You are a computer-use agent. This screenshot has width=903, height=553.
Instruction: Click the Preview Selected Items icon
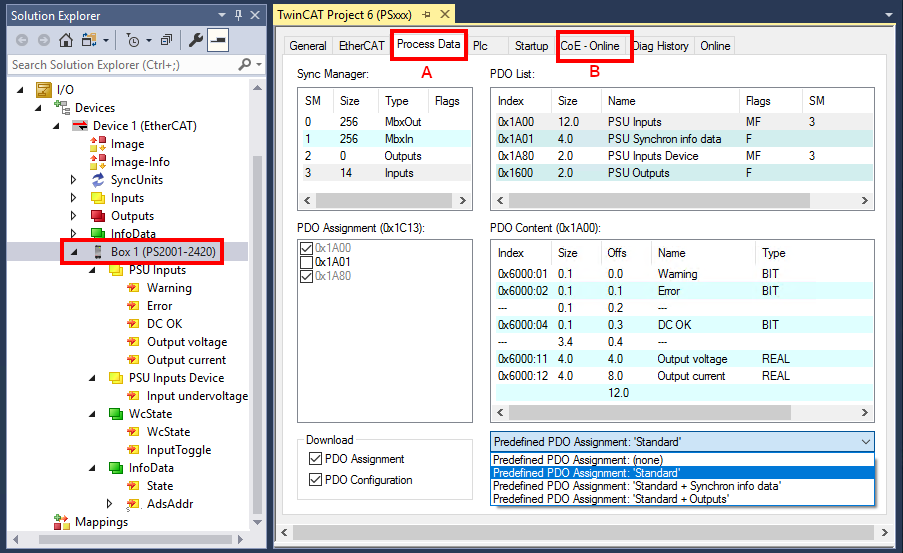coord(218,40)
